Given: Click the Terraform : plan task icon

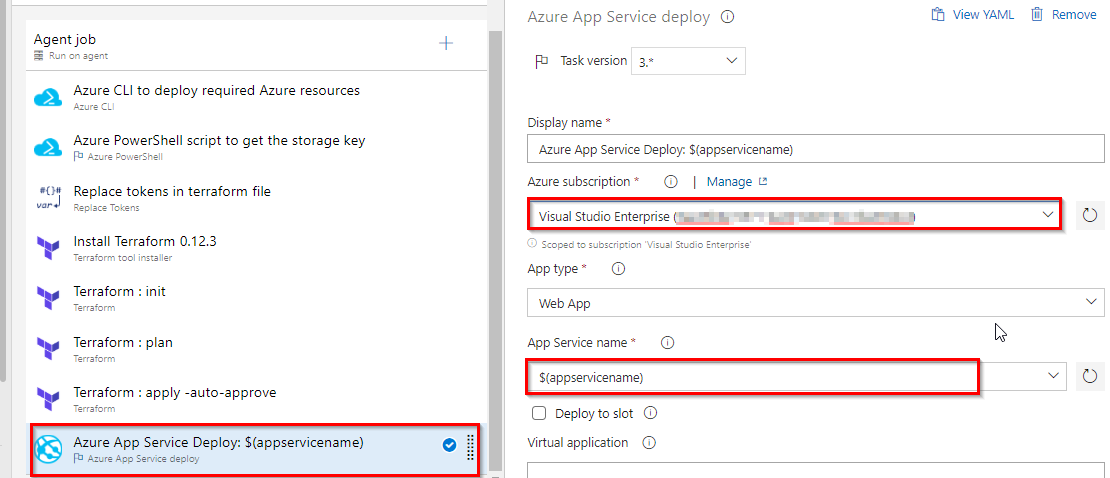Looking at the screenshot, I should (x=48, y=350).
